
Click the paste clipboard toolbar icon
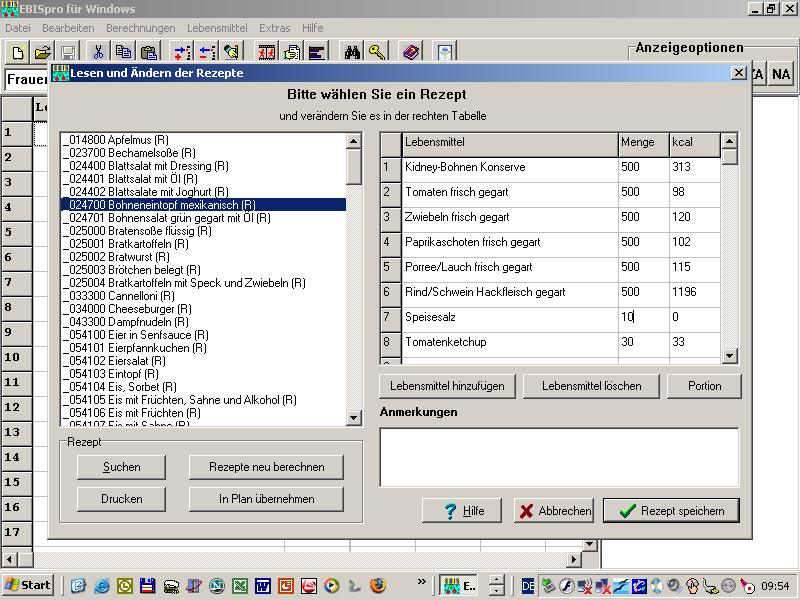click(148, 52)
